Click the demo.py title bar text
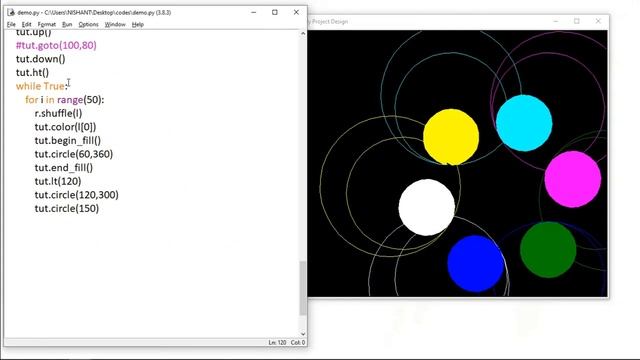Viewport: 640px width, 360px height. (94, 13)
